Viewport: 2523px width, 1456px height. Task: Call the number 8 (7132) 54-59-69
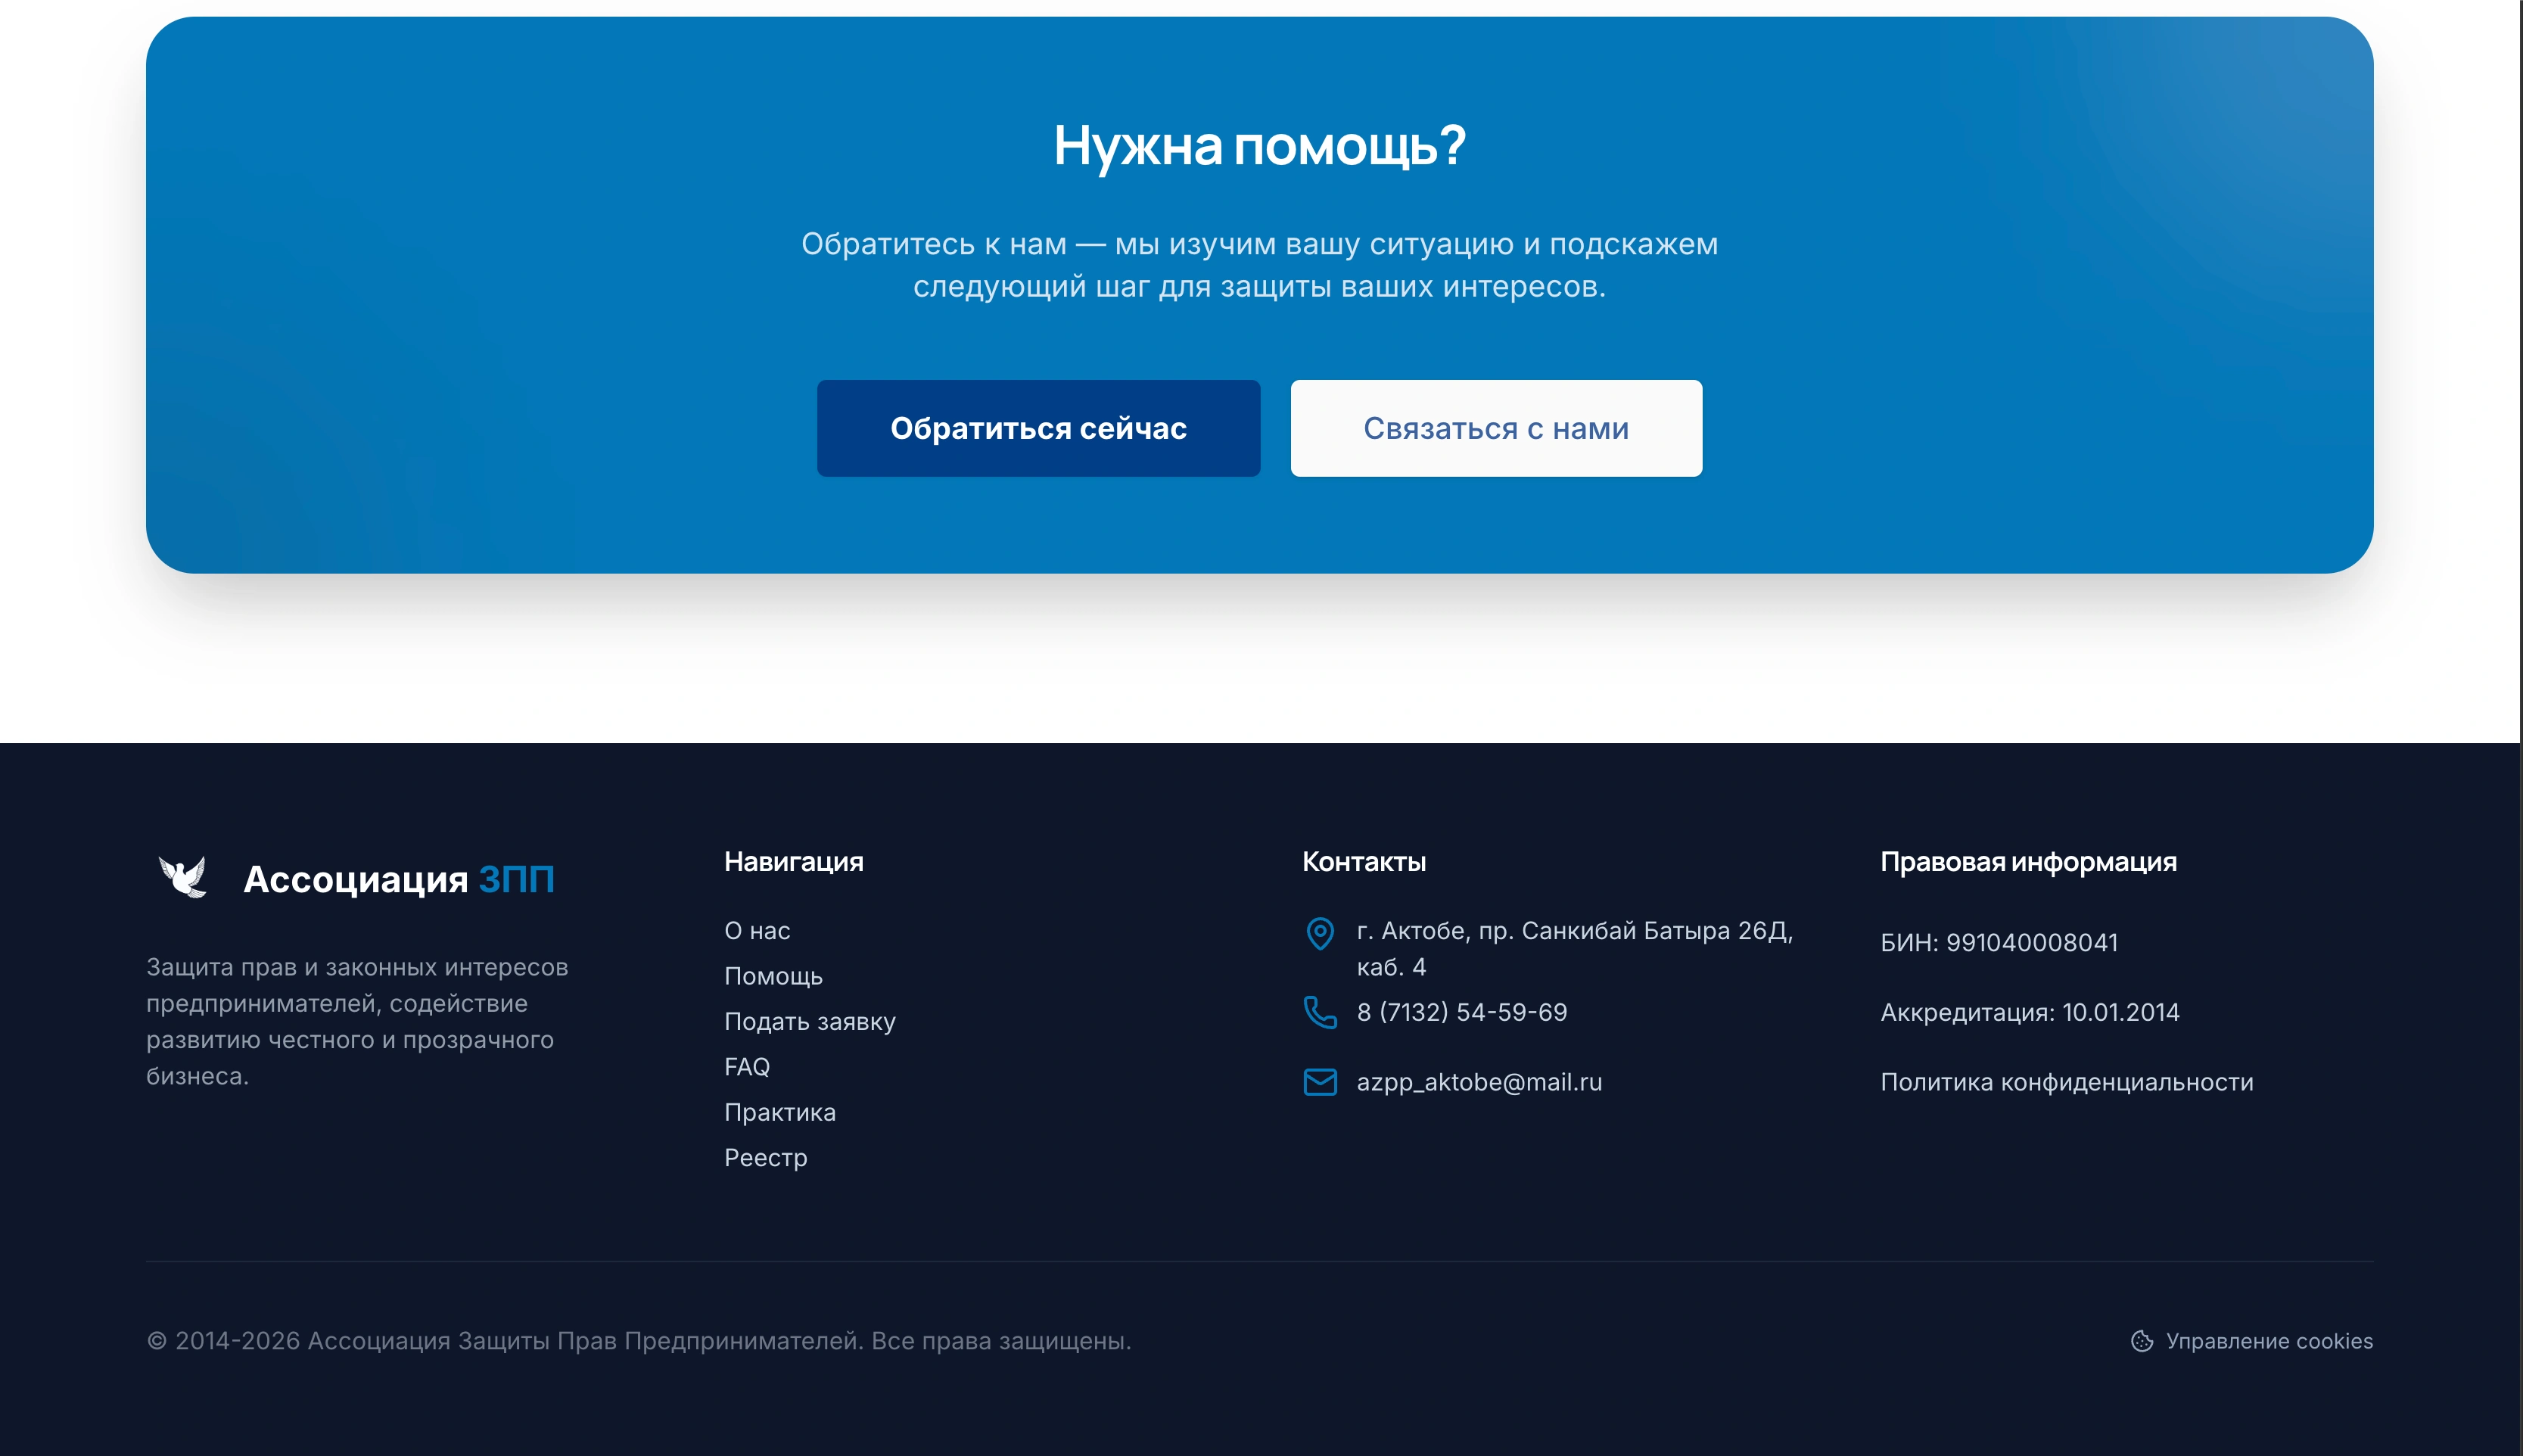(x=1462, y=1012)
